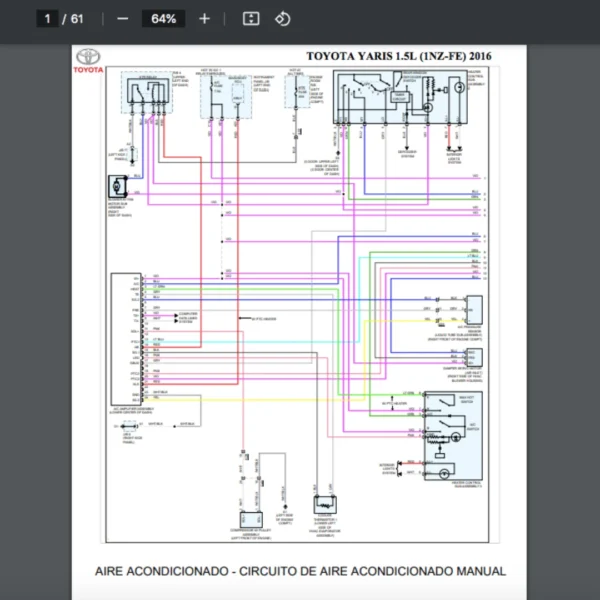Viewport: 600px width, 600px height.
Task: Click the zoom in plus button
Action: click(x=204, y=19)
